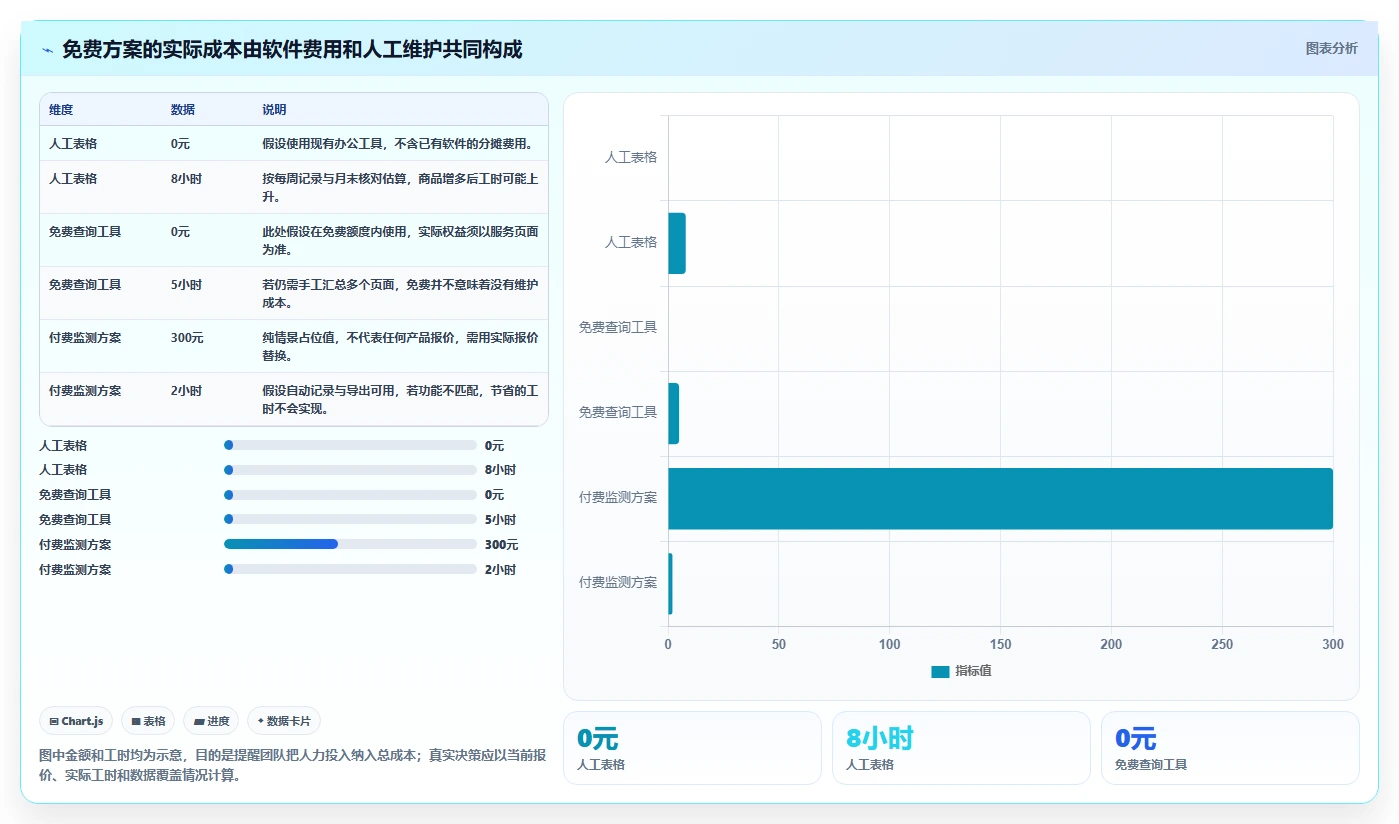1399x824 pixels.
Task: Click the longest chart bar reaching 300
Action: point(1000,498)
